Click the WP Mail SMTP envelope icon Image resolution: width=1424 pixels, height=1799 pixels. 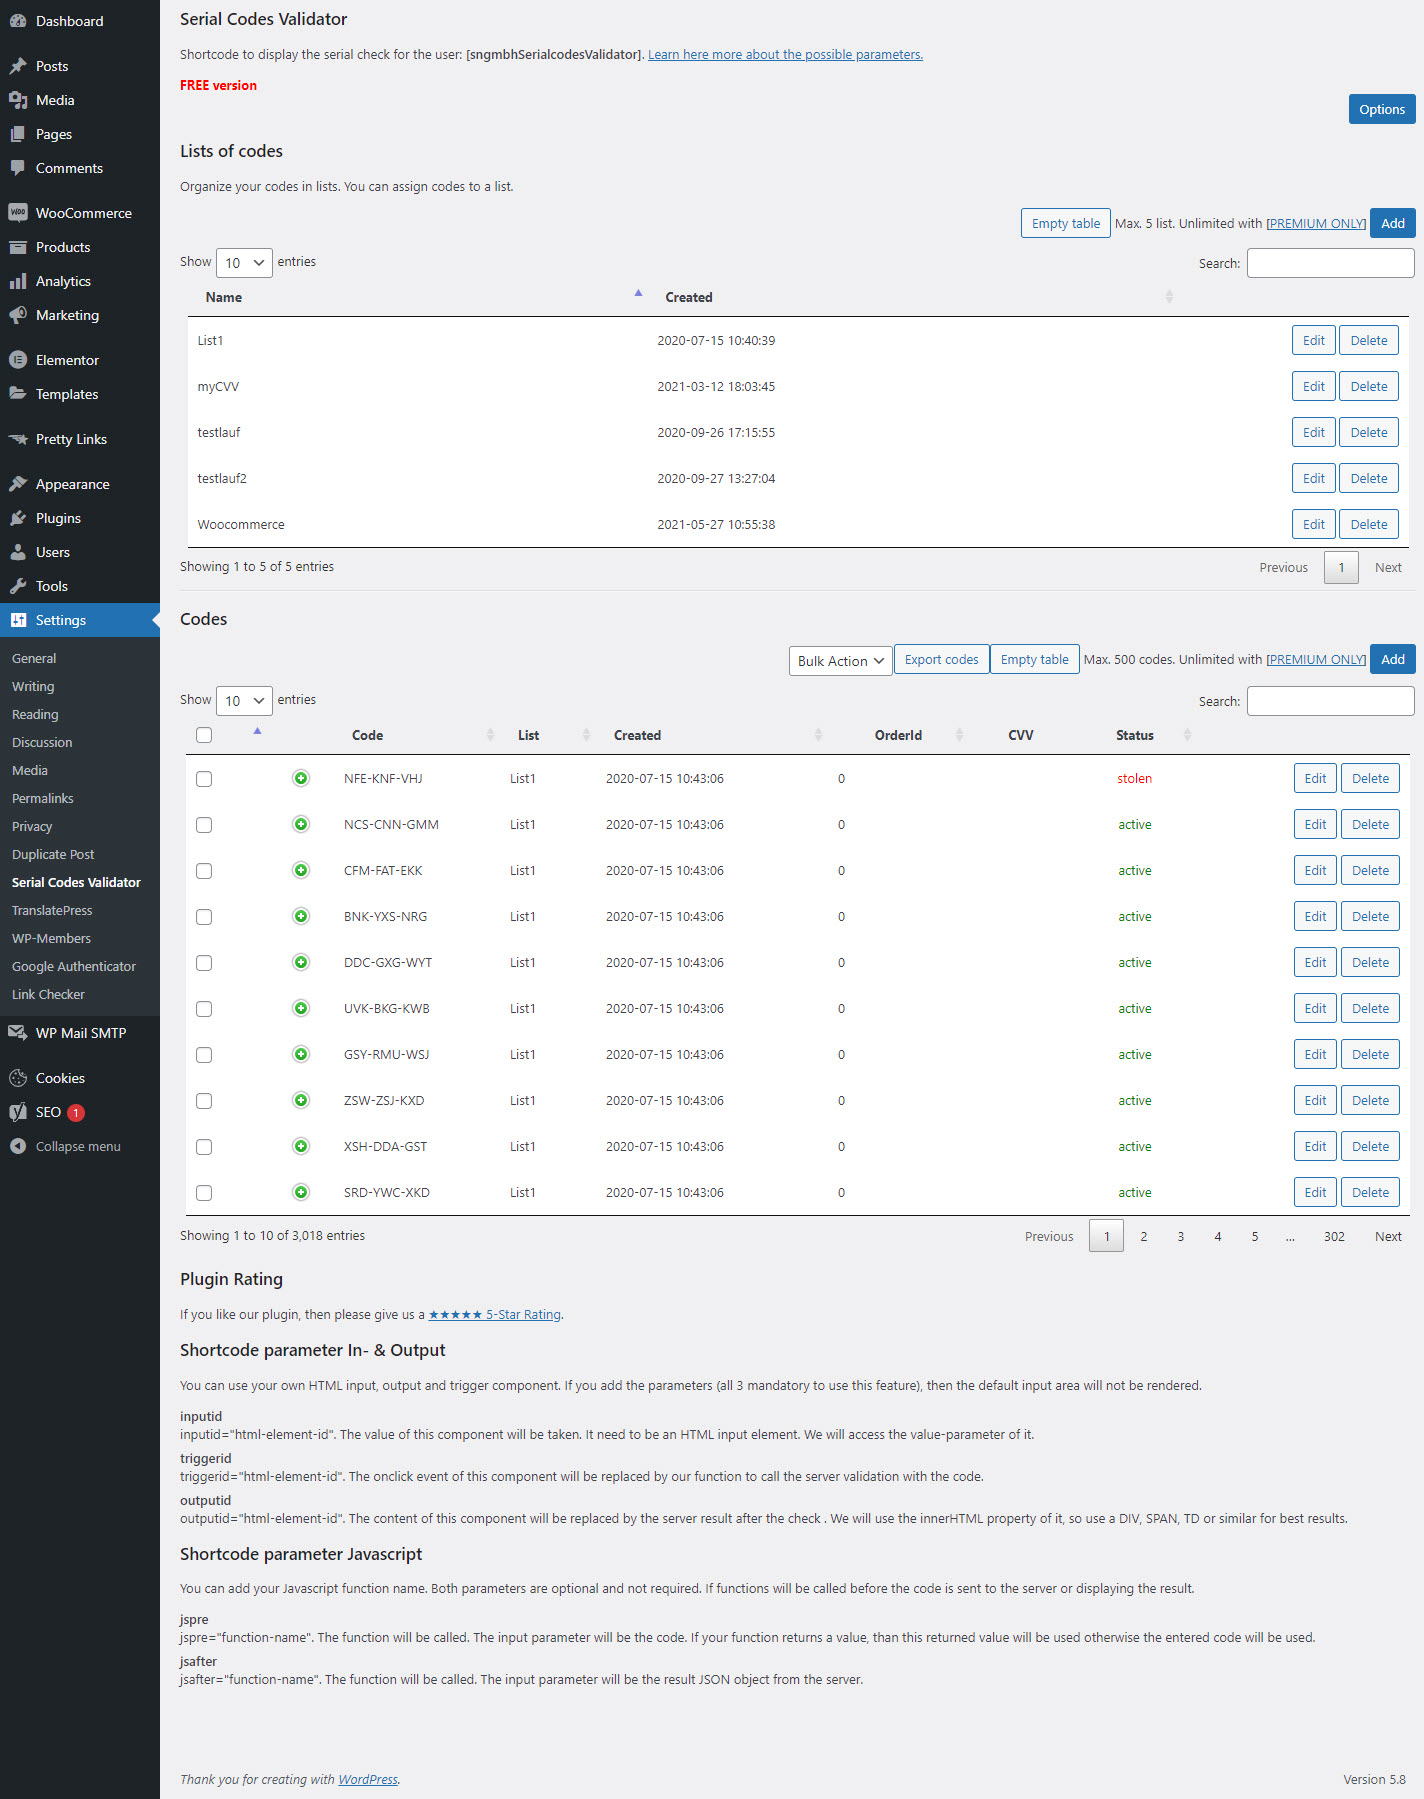pyautogui.click(x=18, y=1033)
